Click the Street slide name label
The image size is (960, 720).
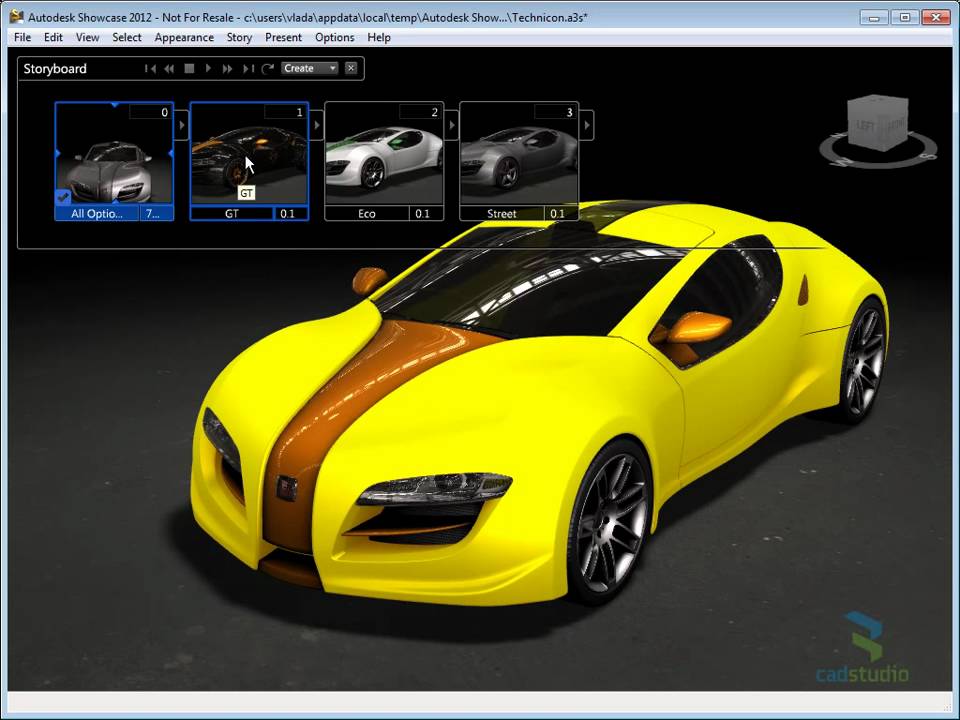point(502,214)
